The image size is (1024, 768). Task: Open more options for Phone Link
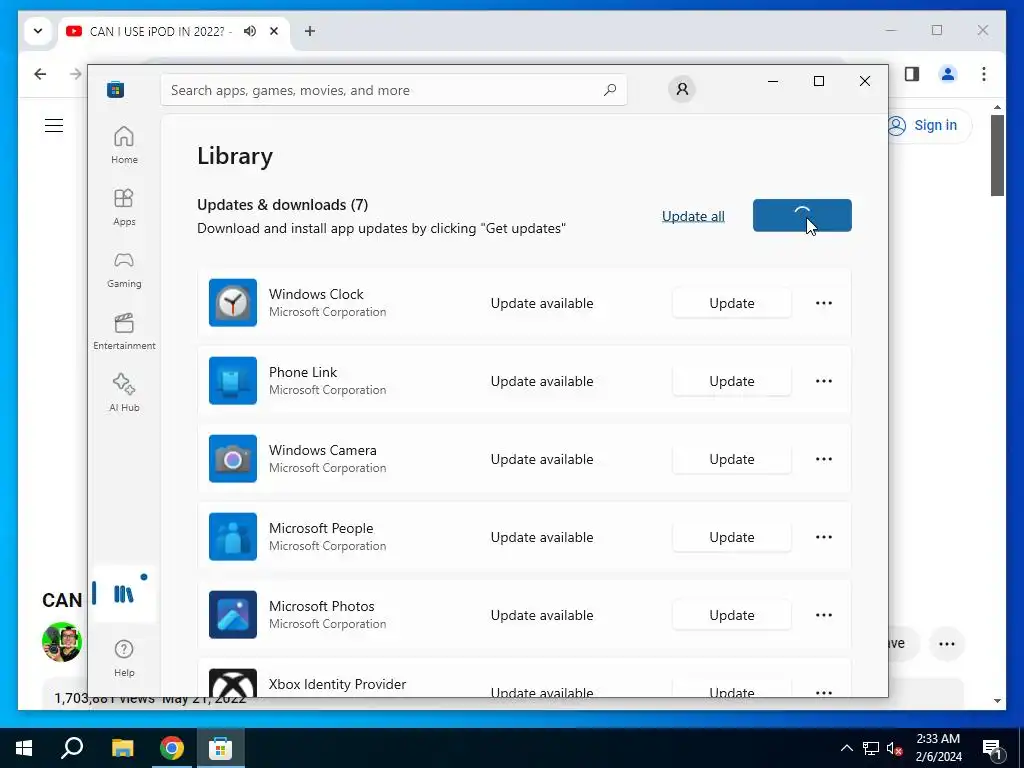tap(824, 381)
